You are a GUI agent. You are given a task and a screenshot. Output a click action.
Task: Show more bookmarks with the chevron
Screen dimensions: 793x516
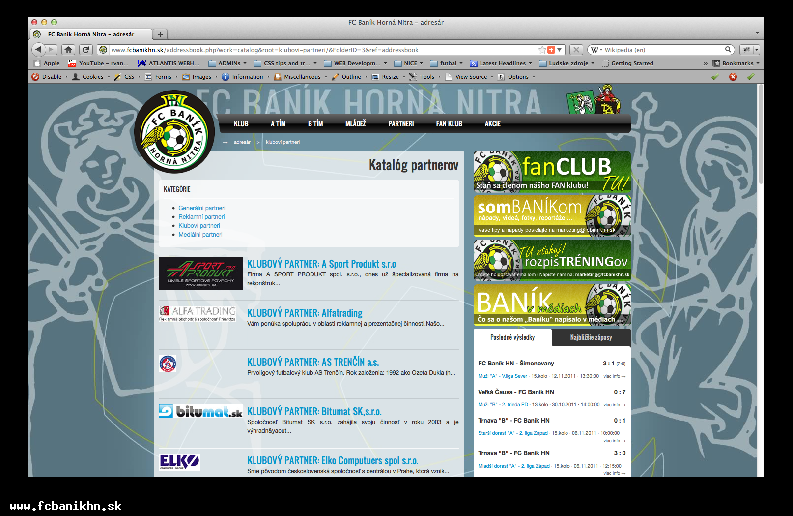[705, 63]
